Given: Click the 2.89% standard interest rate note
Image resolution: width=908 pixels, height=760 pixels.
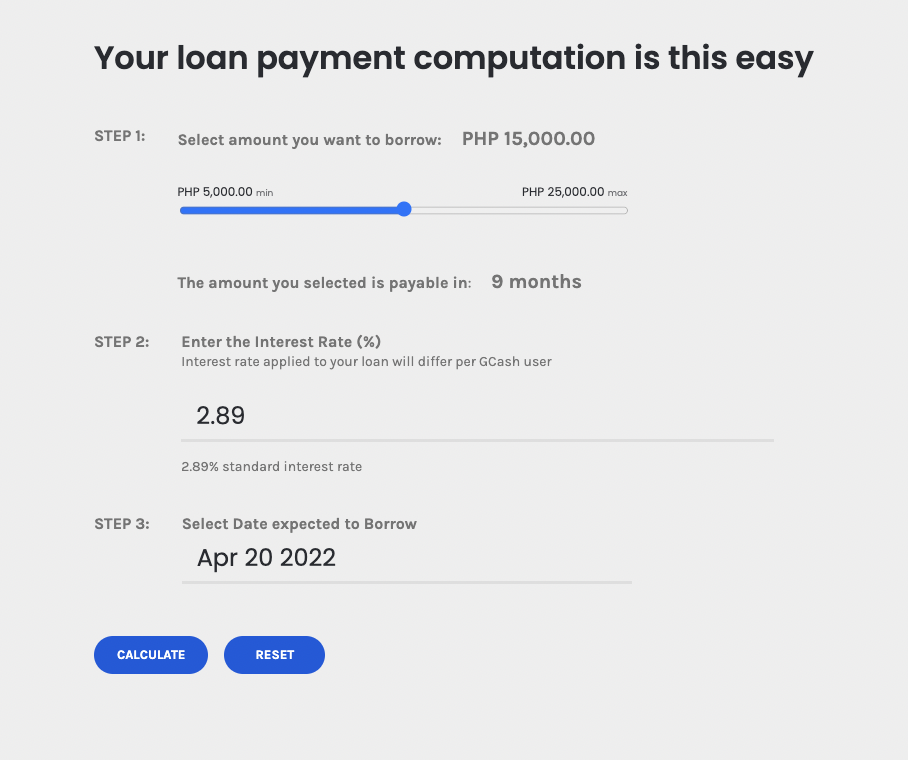Looking at the screenshot, I should [271, 466].
